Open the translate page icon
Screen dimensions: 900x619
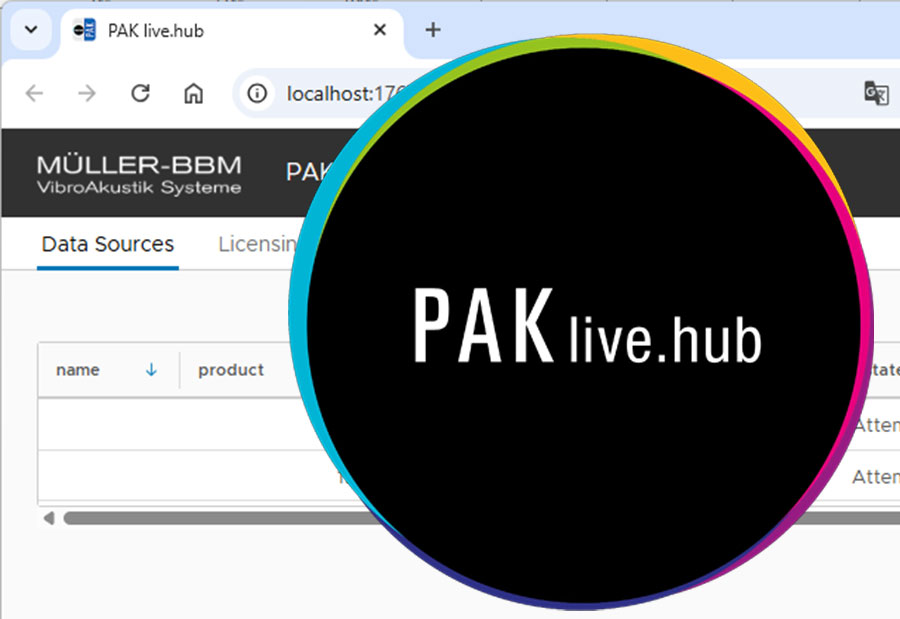tap(876, 94)
